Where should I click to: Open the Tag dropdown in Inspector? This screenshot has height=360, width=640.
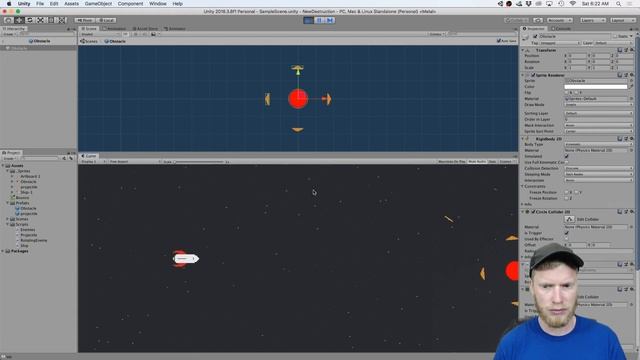coord(560,43)
